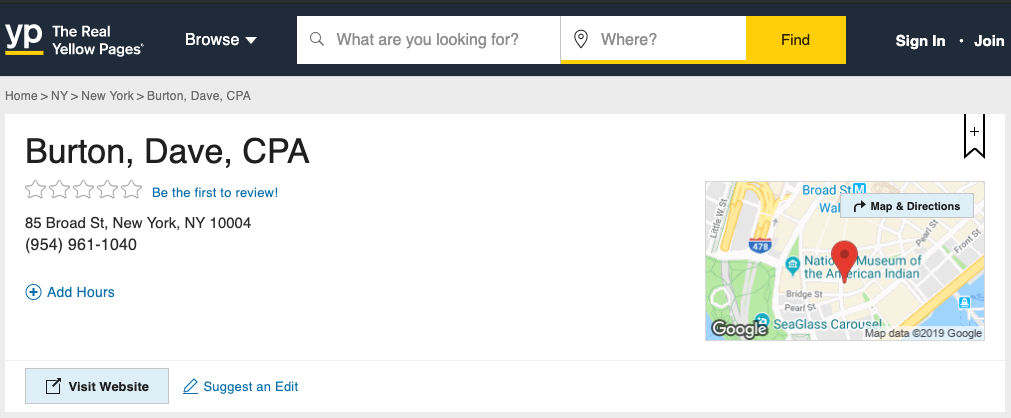Open the Browse dropdown menu
1011x418 pixels.
[221, 40]
